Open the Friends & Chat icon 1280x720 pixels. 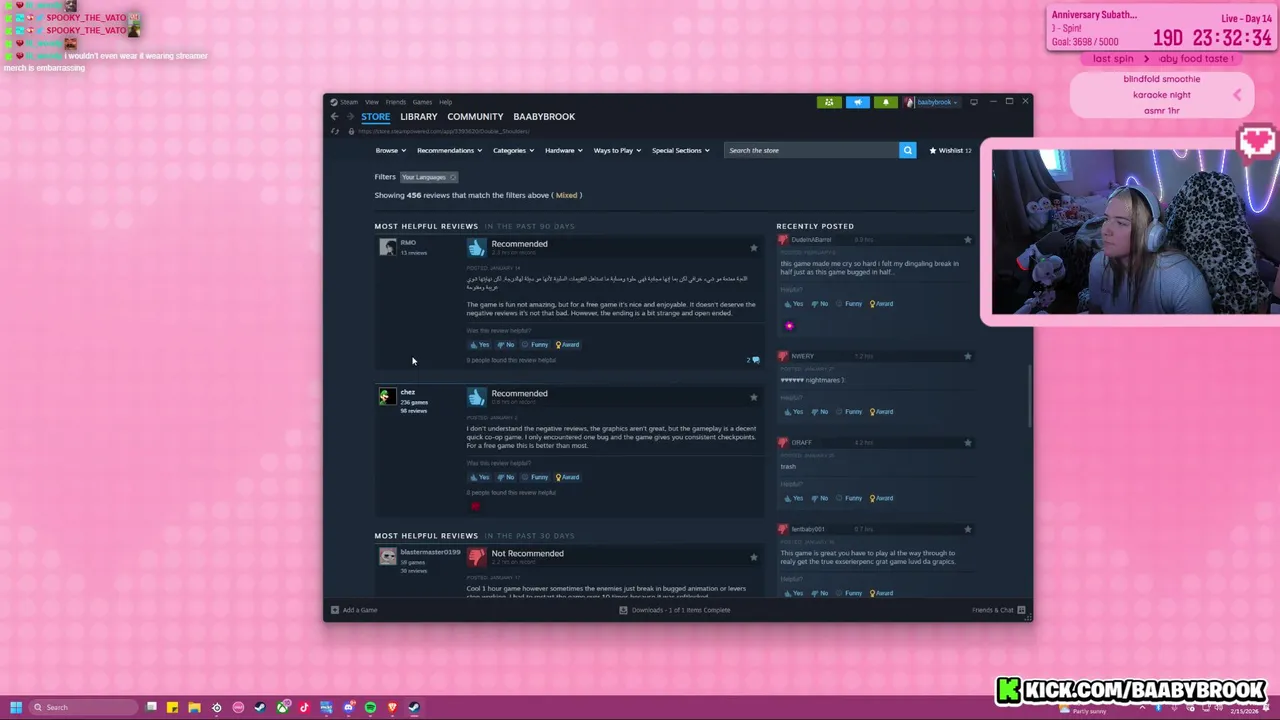pos(1021,610)
